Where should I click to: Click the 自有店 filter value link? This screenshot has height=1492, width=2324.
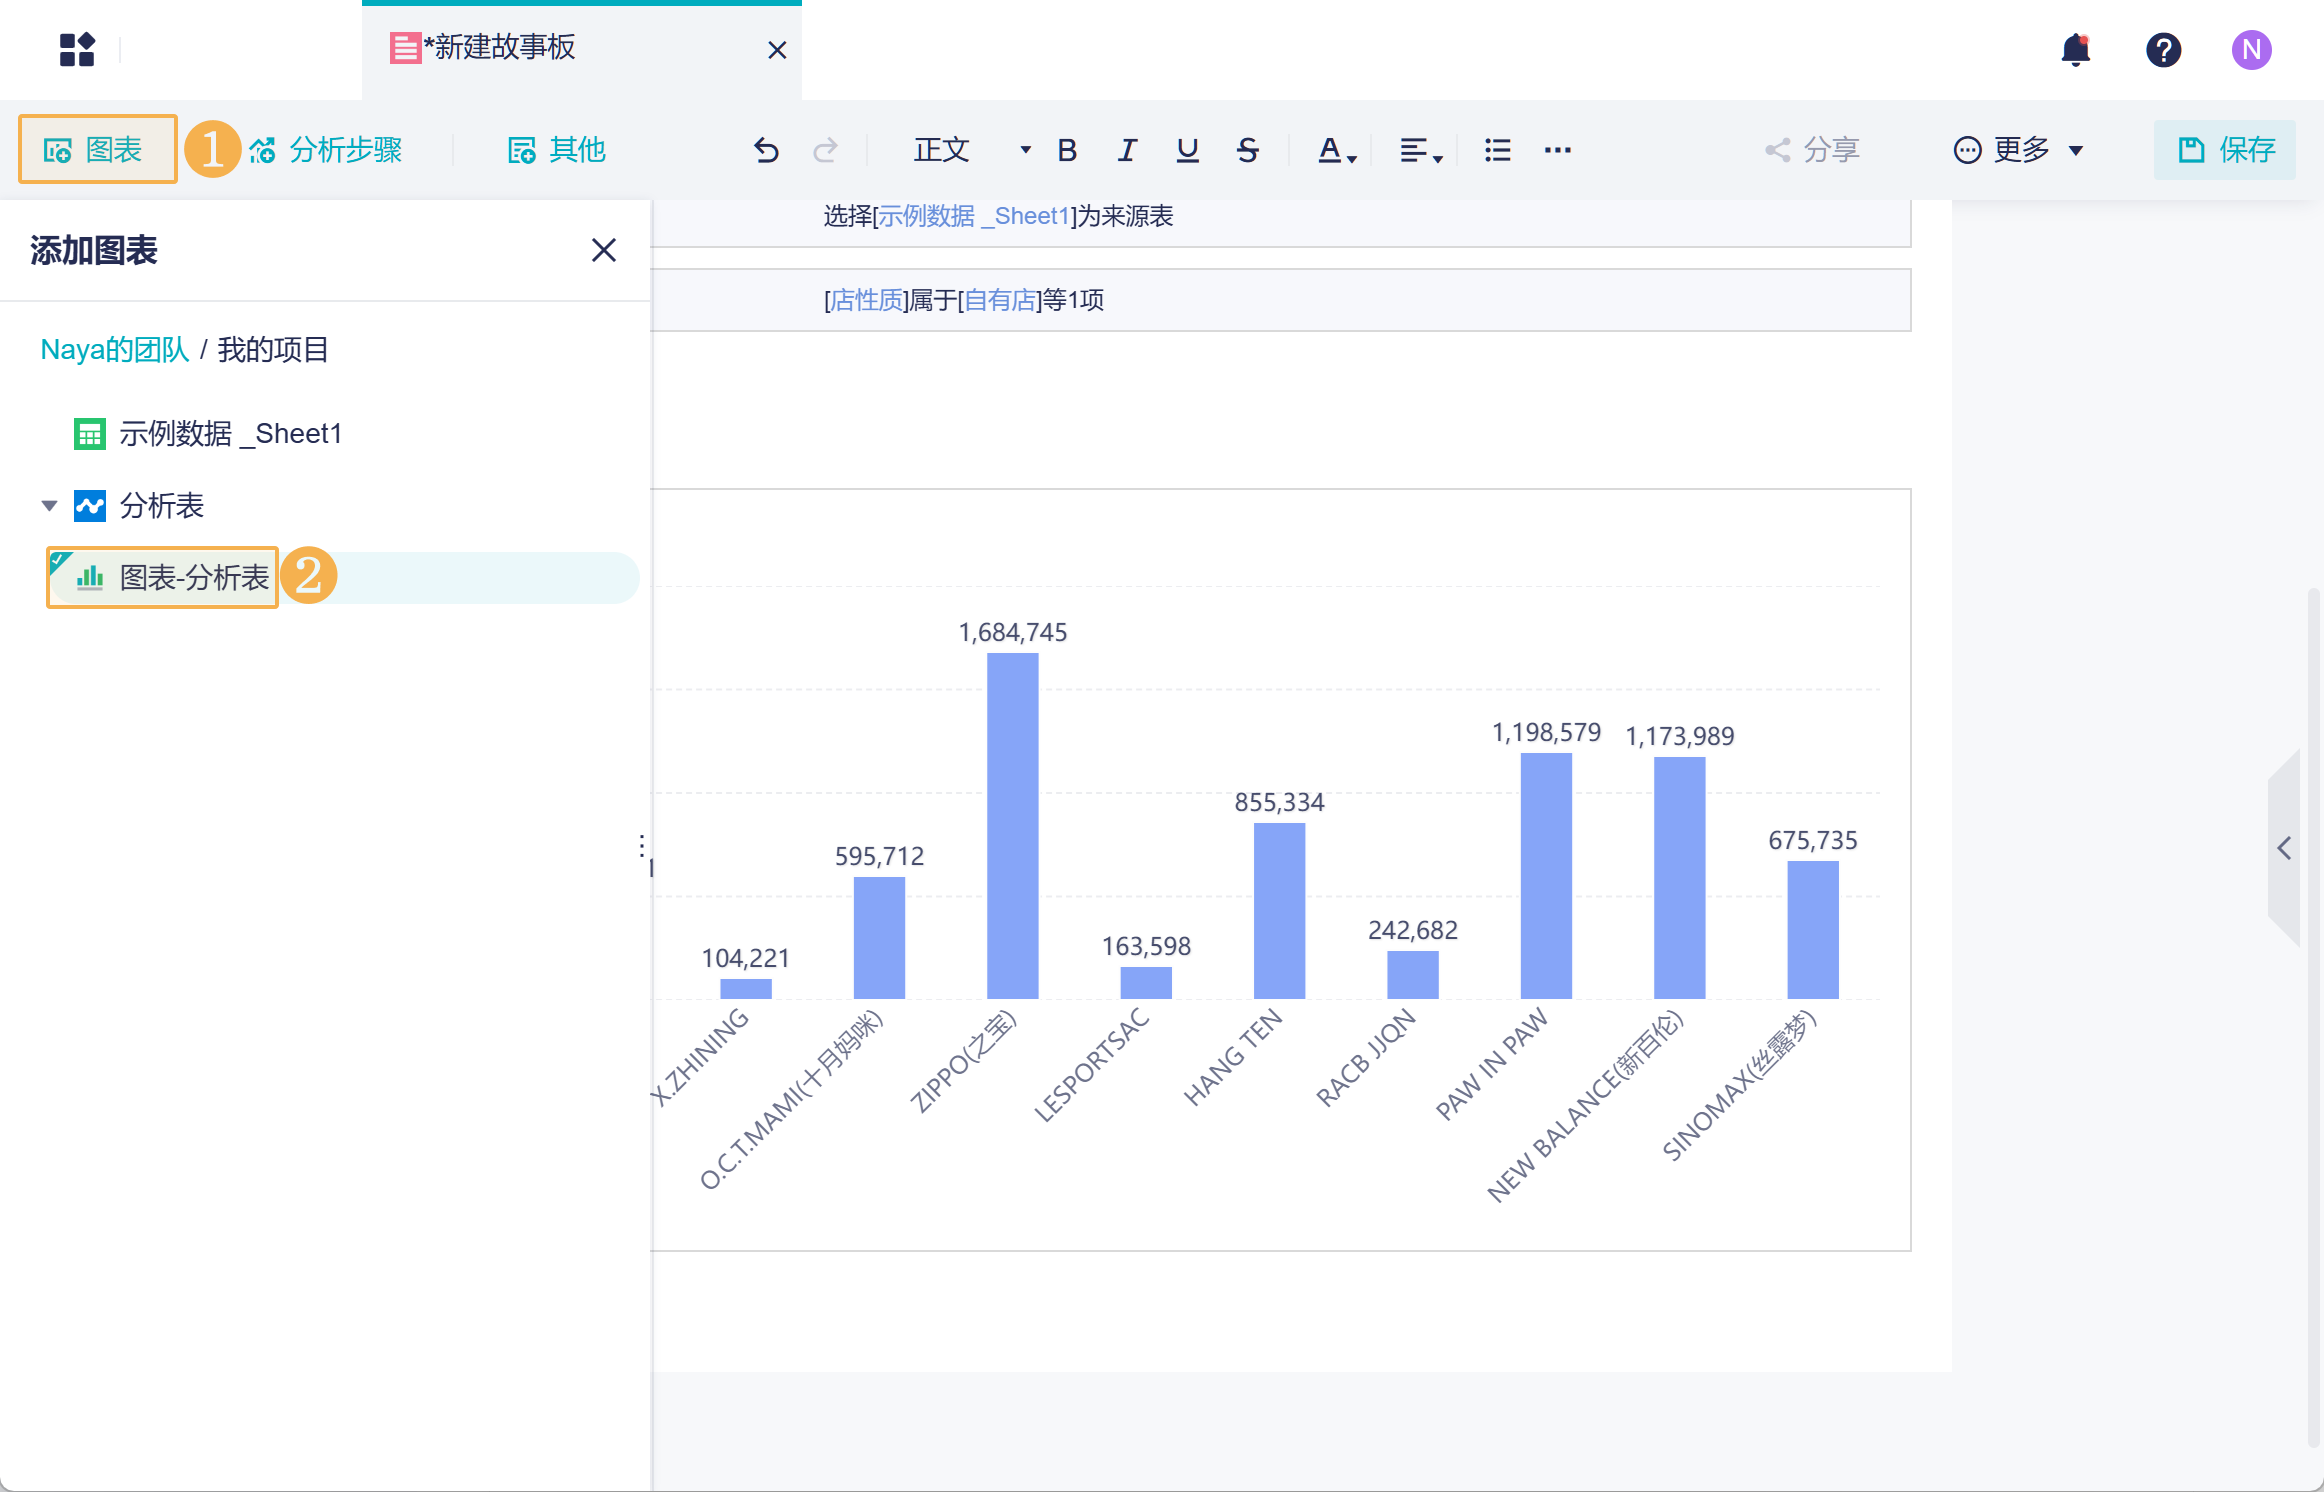click(x=1000, y=300)
